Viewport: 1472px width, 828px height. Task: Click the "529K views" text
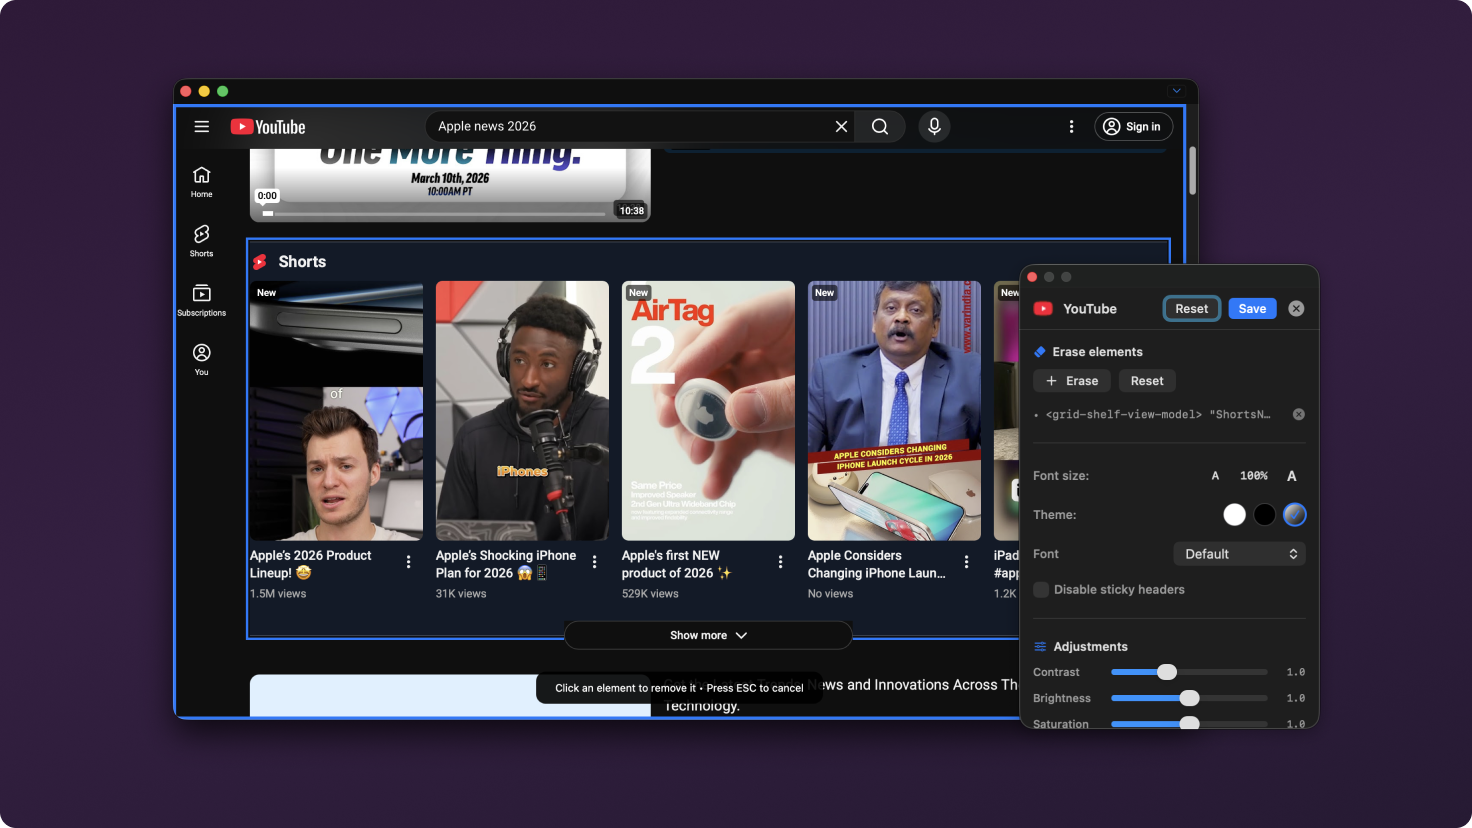pos(650,594)
